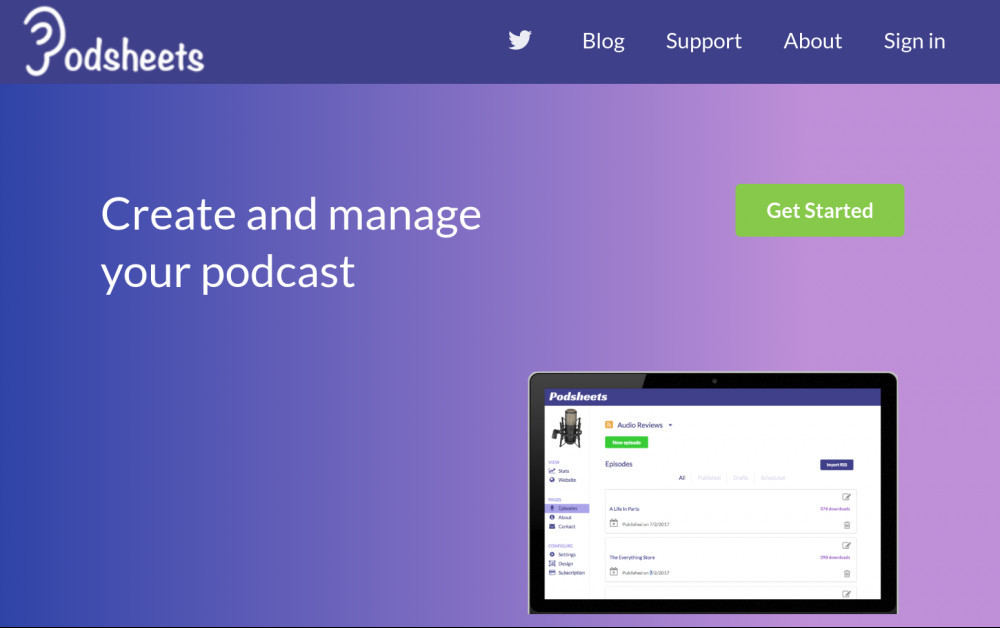1000x628 pixels.
Task: Select Episodes in the preview sidebar
Action: click(567, 508)
